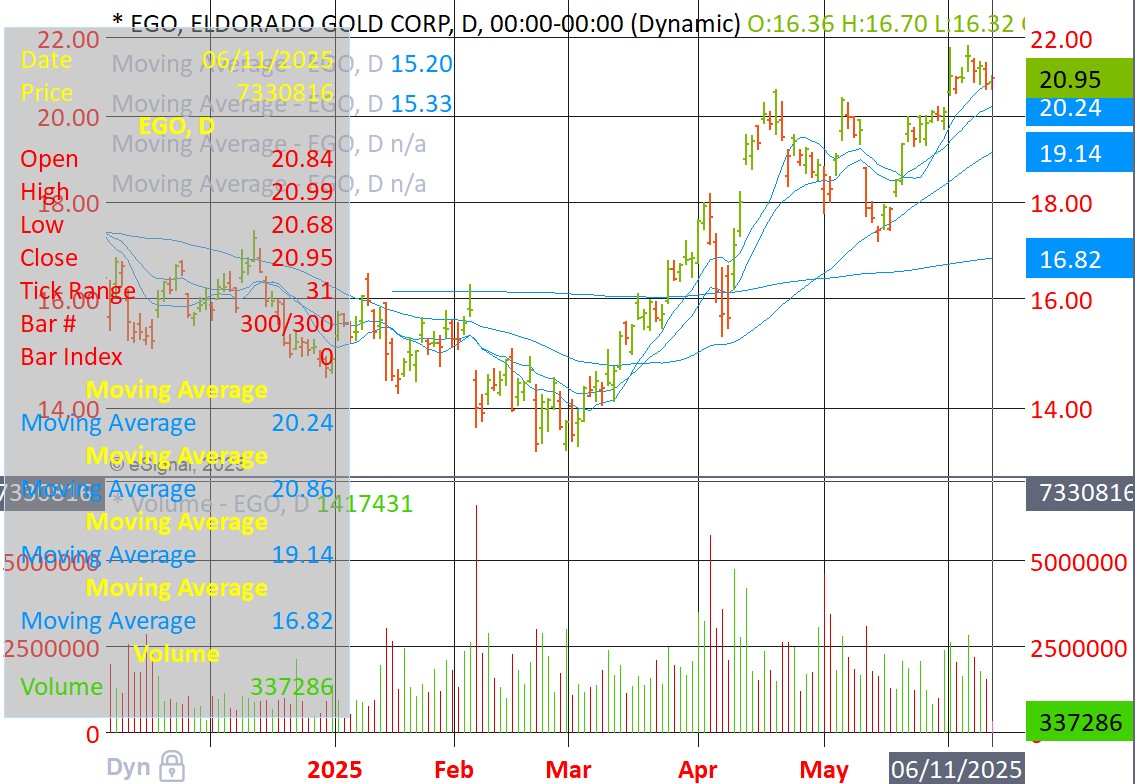1135x784 pixels.
Task: Click the Close row label in data window
Action: (x=48, y=258)
